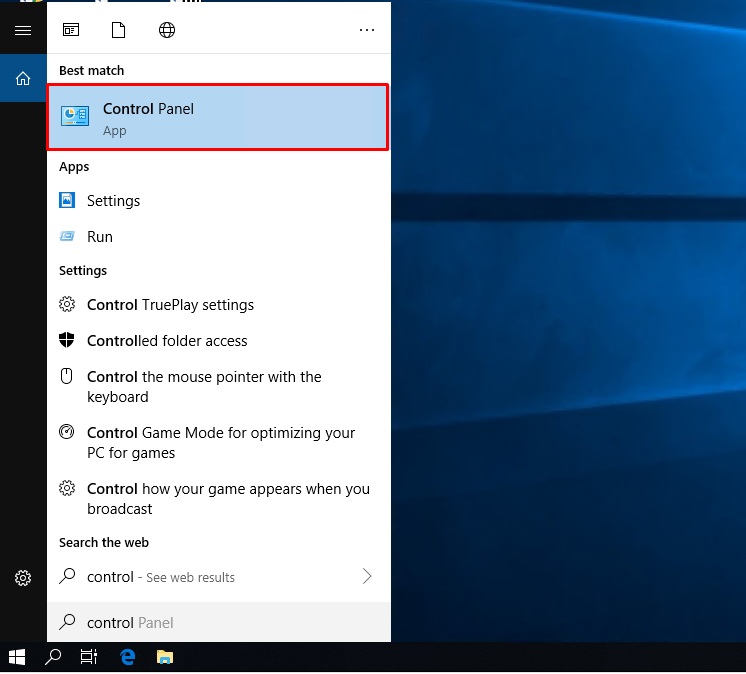746x674 pixels.
Task: Open the Control Panel best match
Action: tap(218, 117)
